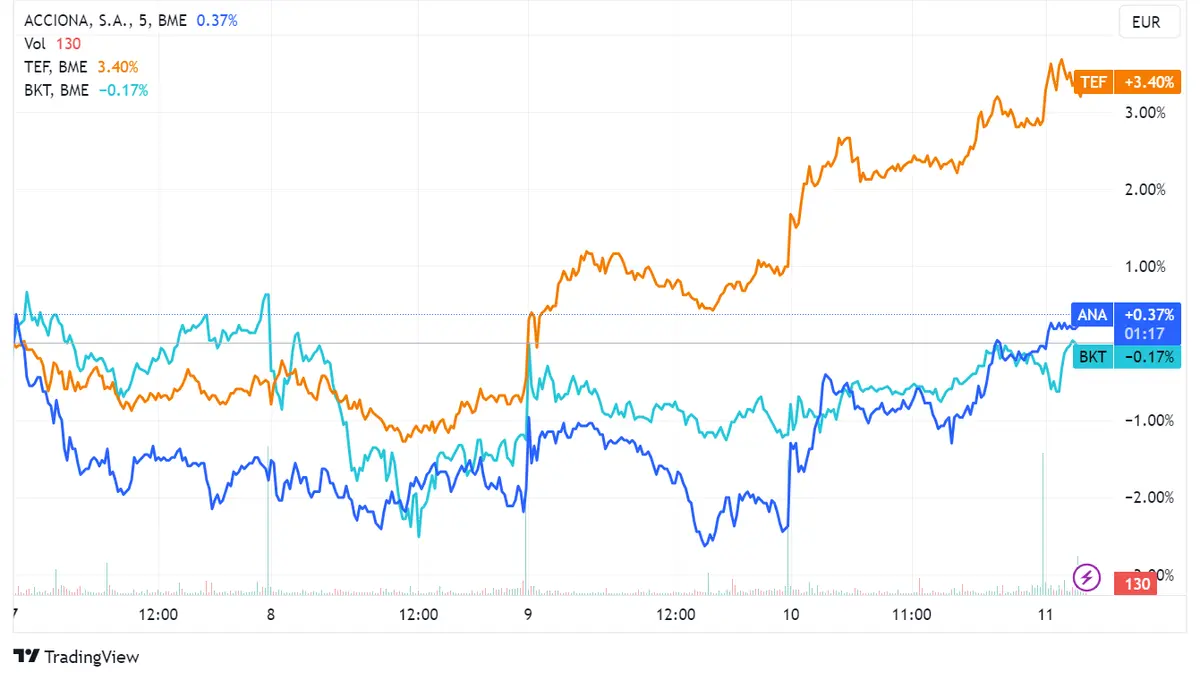Toggle the Vol 130 indicator visibility

tap(33, 43)
